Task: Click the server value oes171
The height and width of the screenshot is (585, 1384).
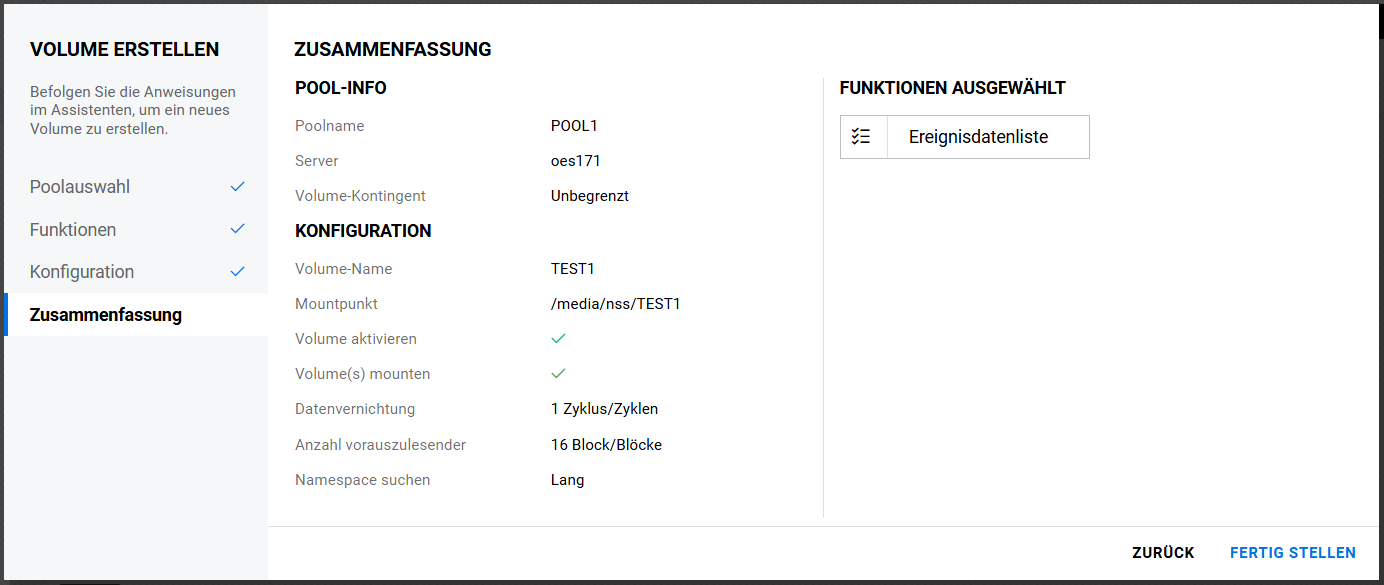Action: (575, 161)
